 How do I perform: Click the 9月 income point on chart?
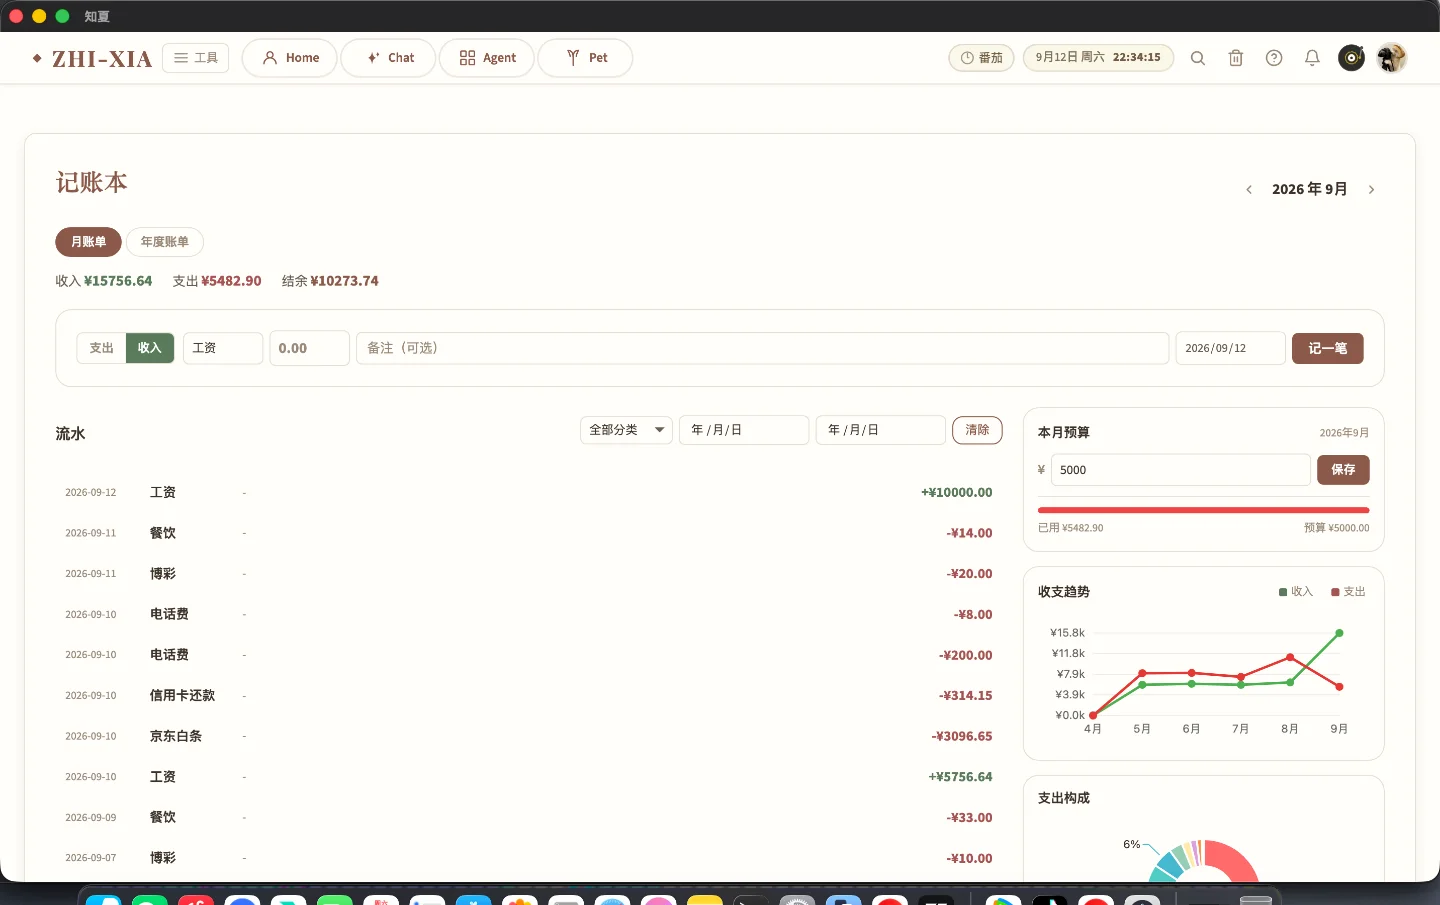pyautogui.click(x=1339, y=633)
